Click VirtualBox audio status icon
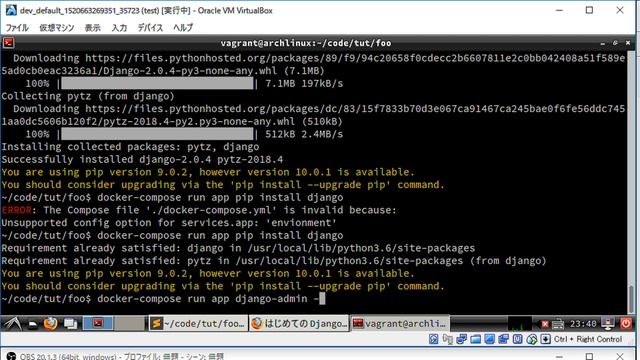This screenshot has height=360, width=640. (448, 339)
